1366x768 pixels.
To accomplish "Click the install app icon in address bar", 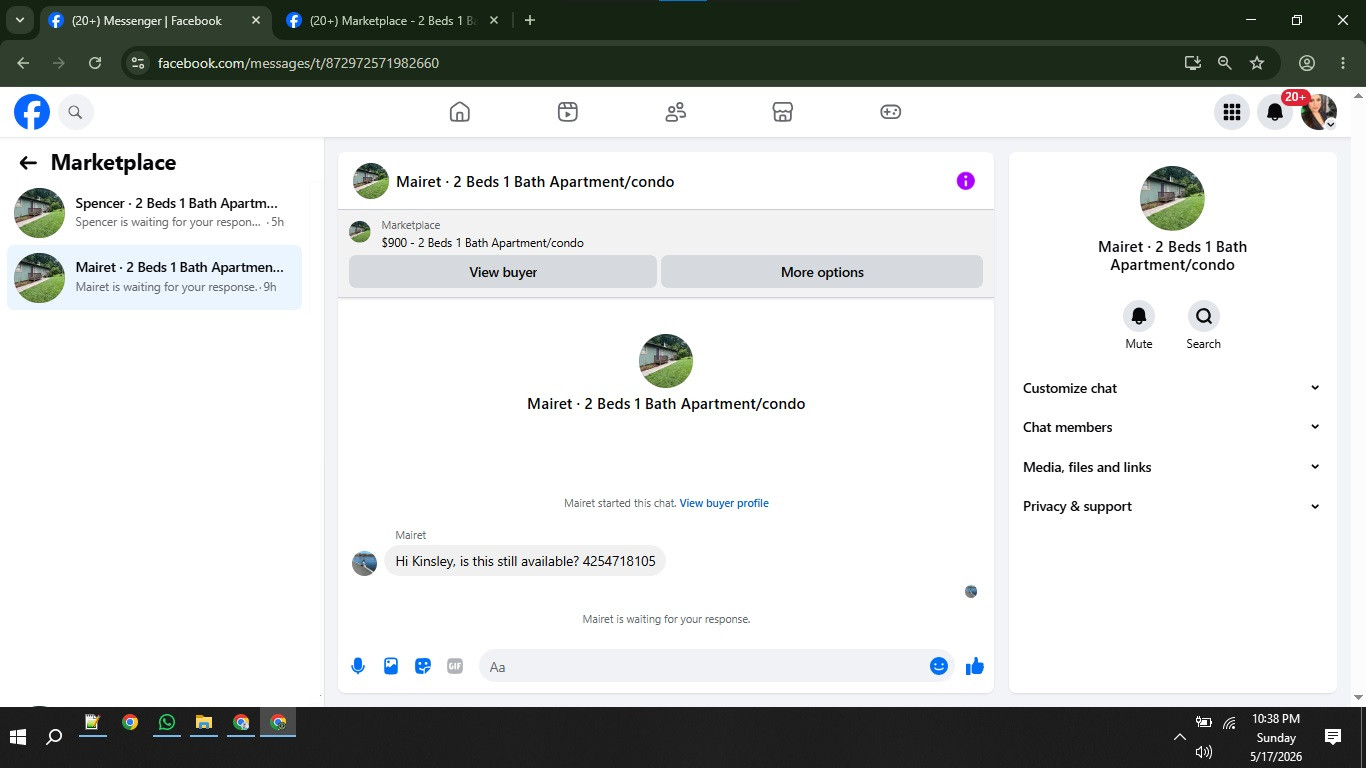I will point(1193,63).
